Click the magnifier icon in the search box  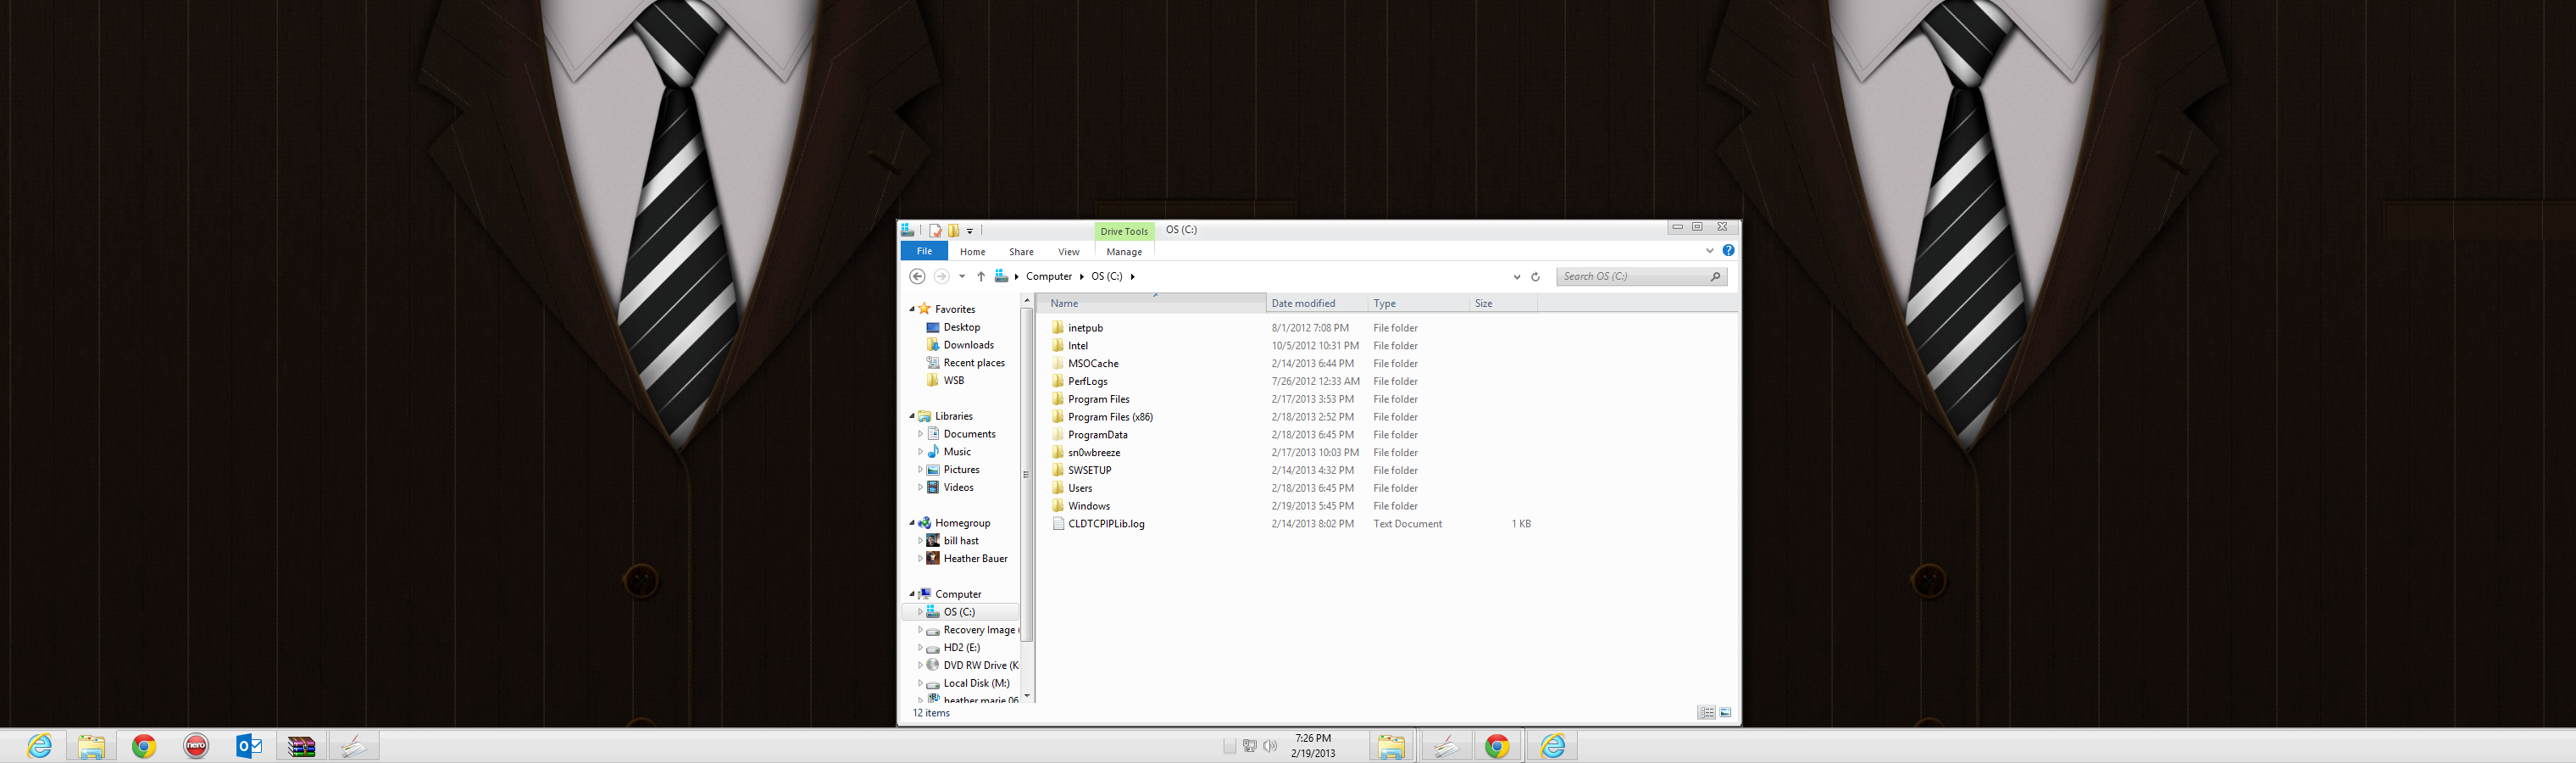1716,276
